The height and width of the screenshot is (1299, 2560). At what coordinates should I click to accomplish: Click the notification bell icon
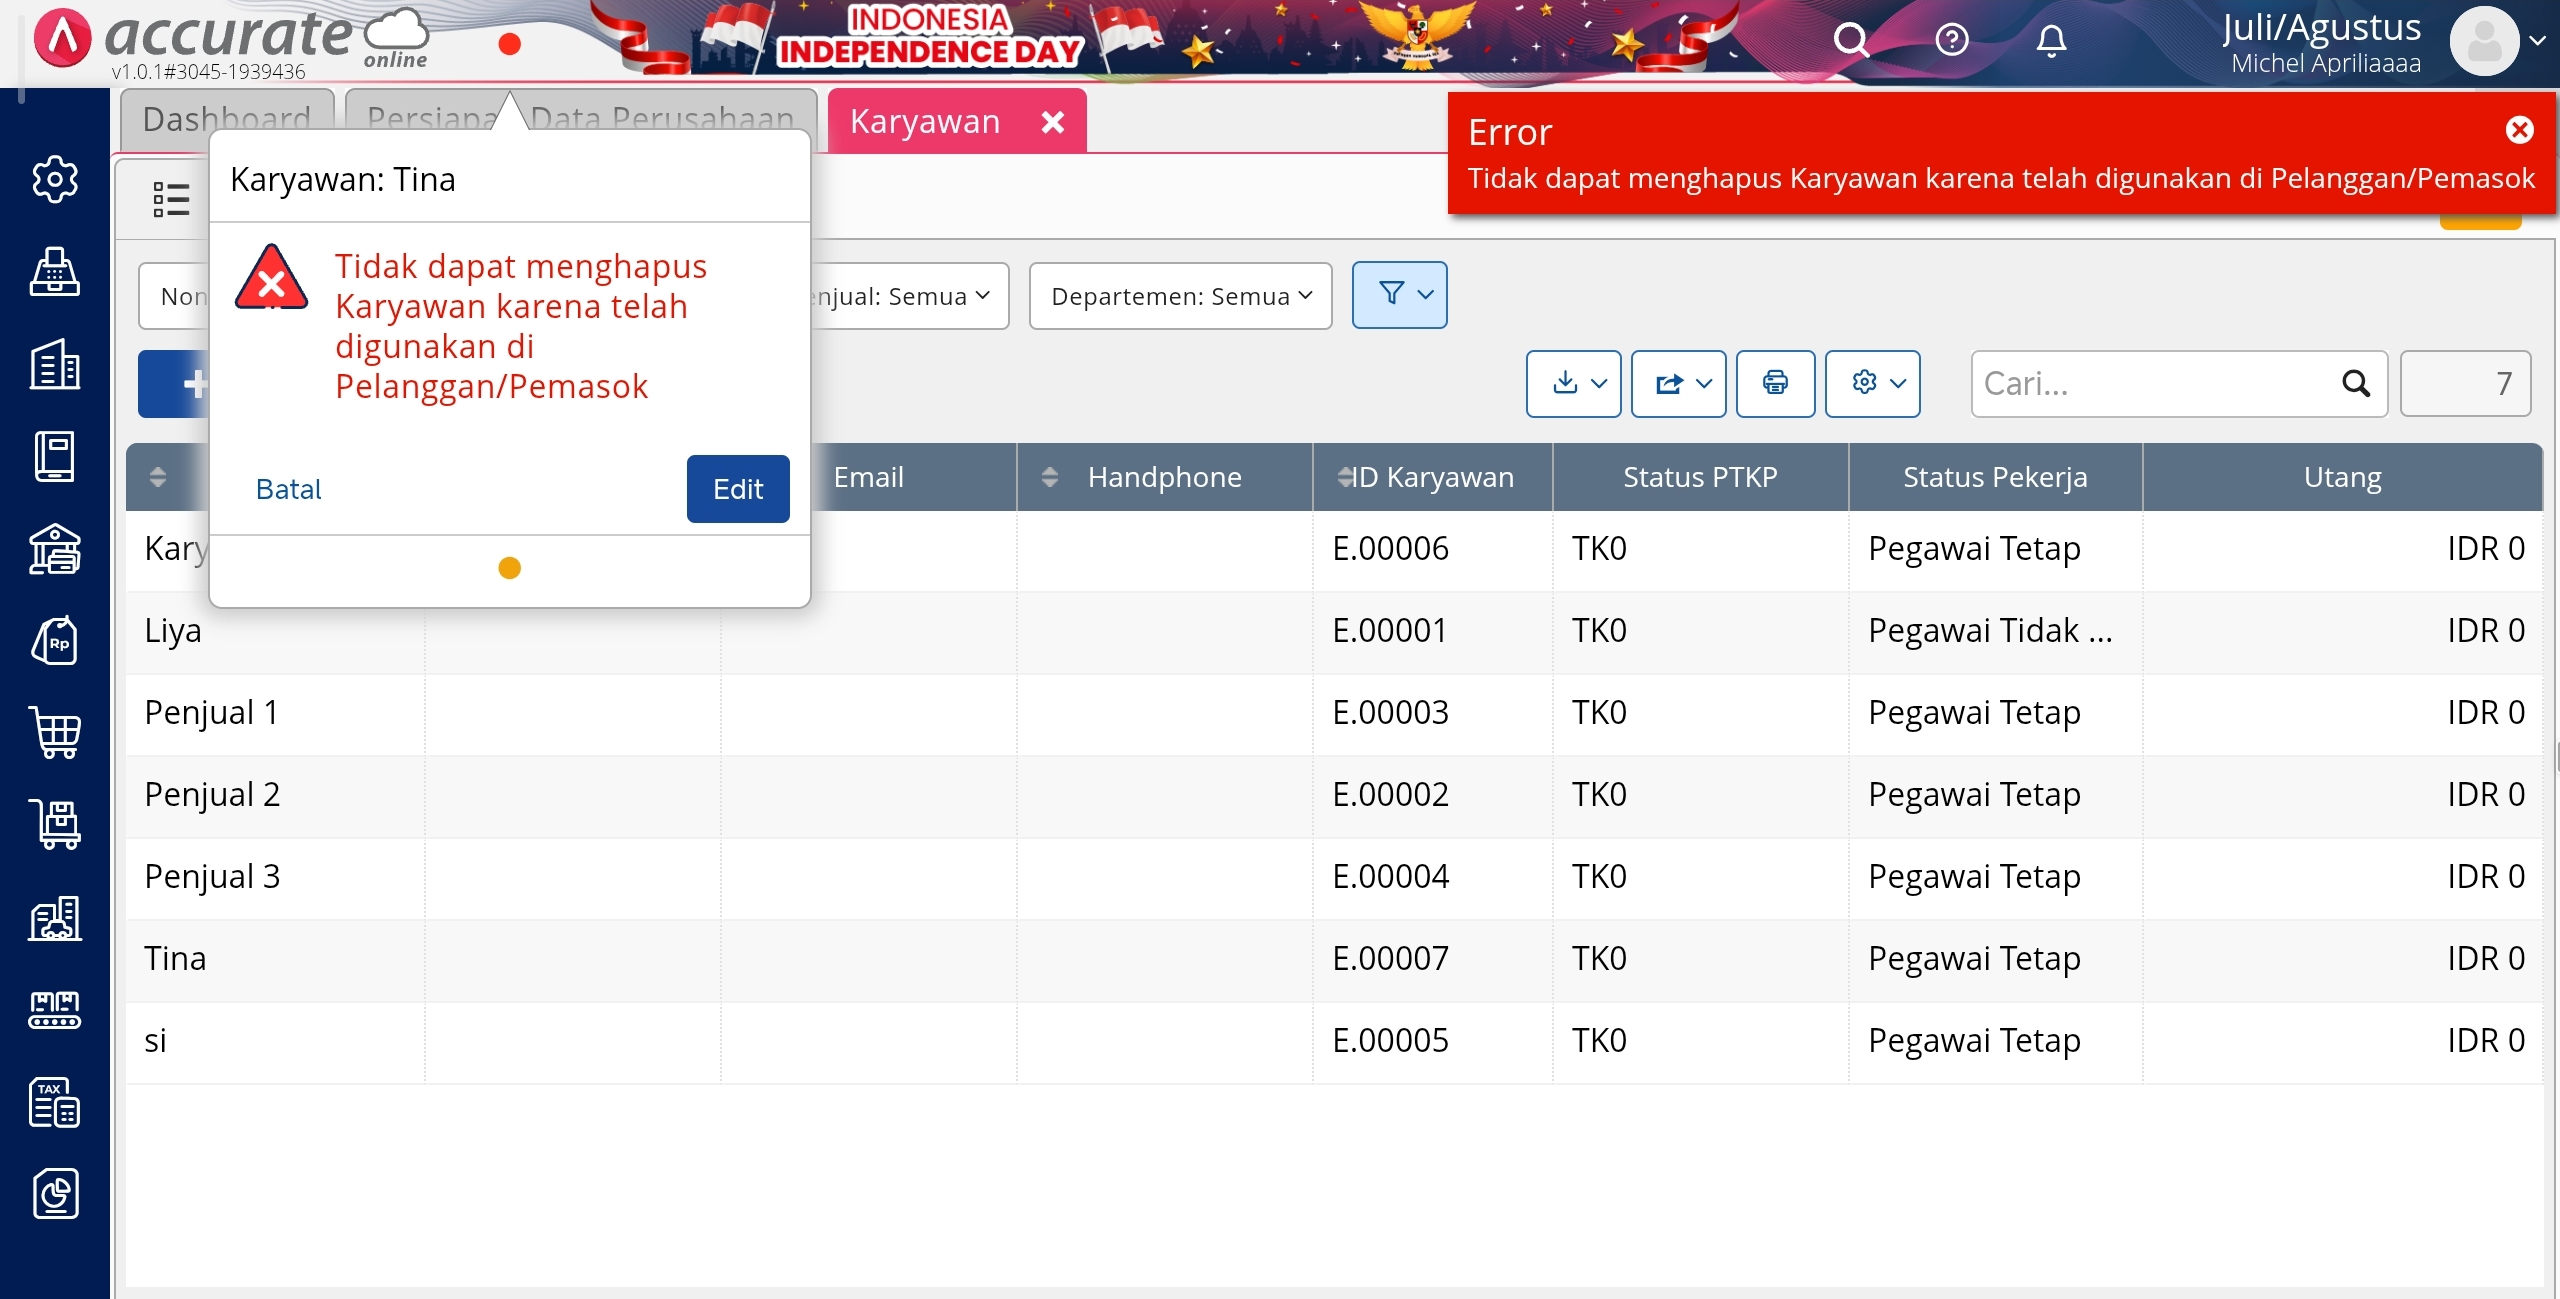pyautogui.click(x=2051, y=41)
